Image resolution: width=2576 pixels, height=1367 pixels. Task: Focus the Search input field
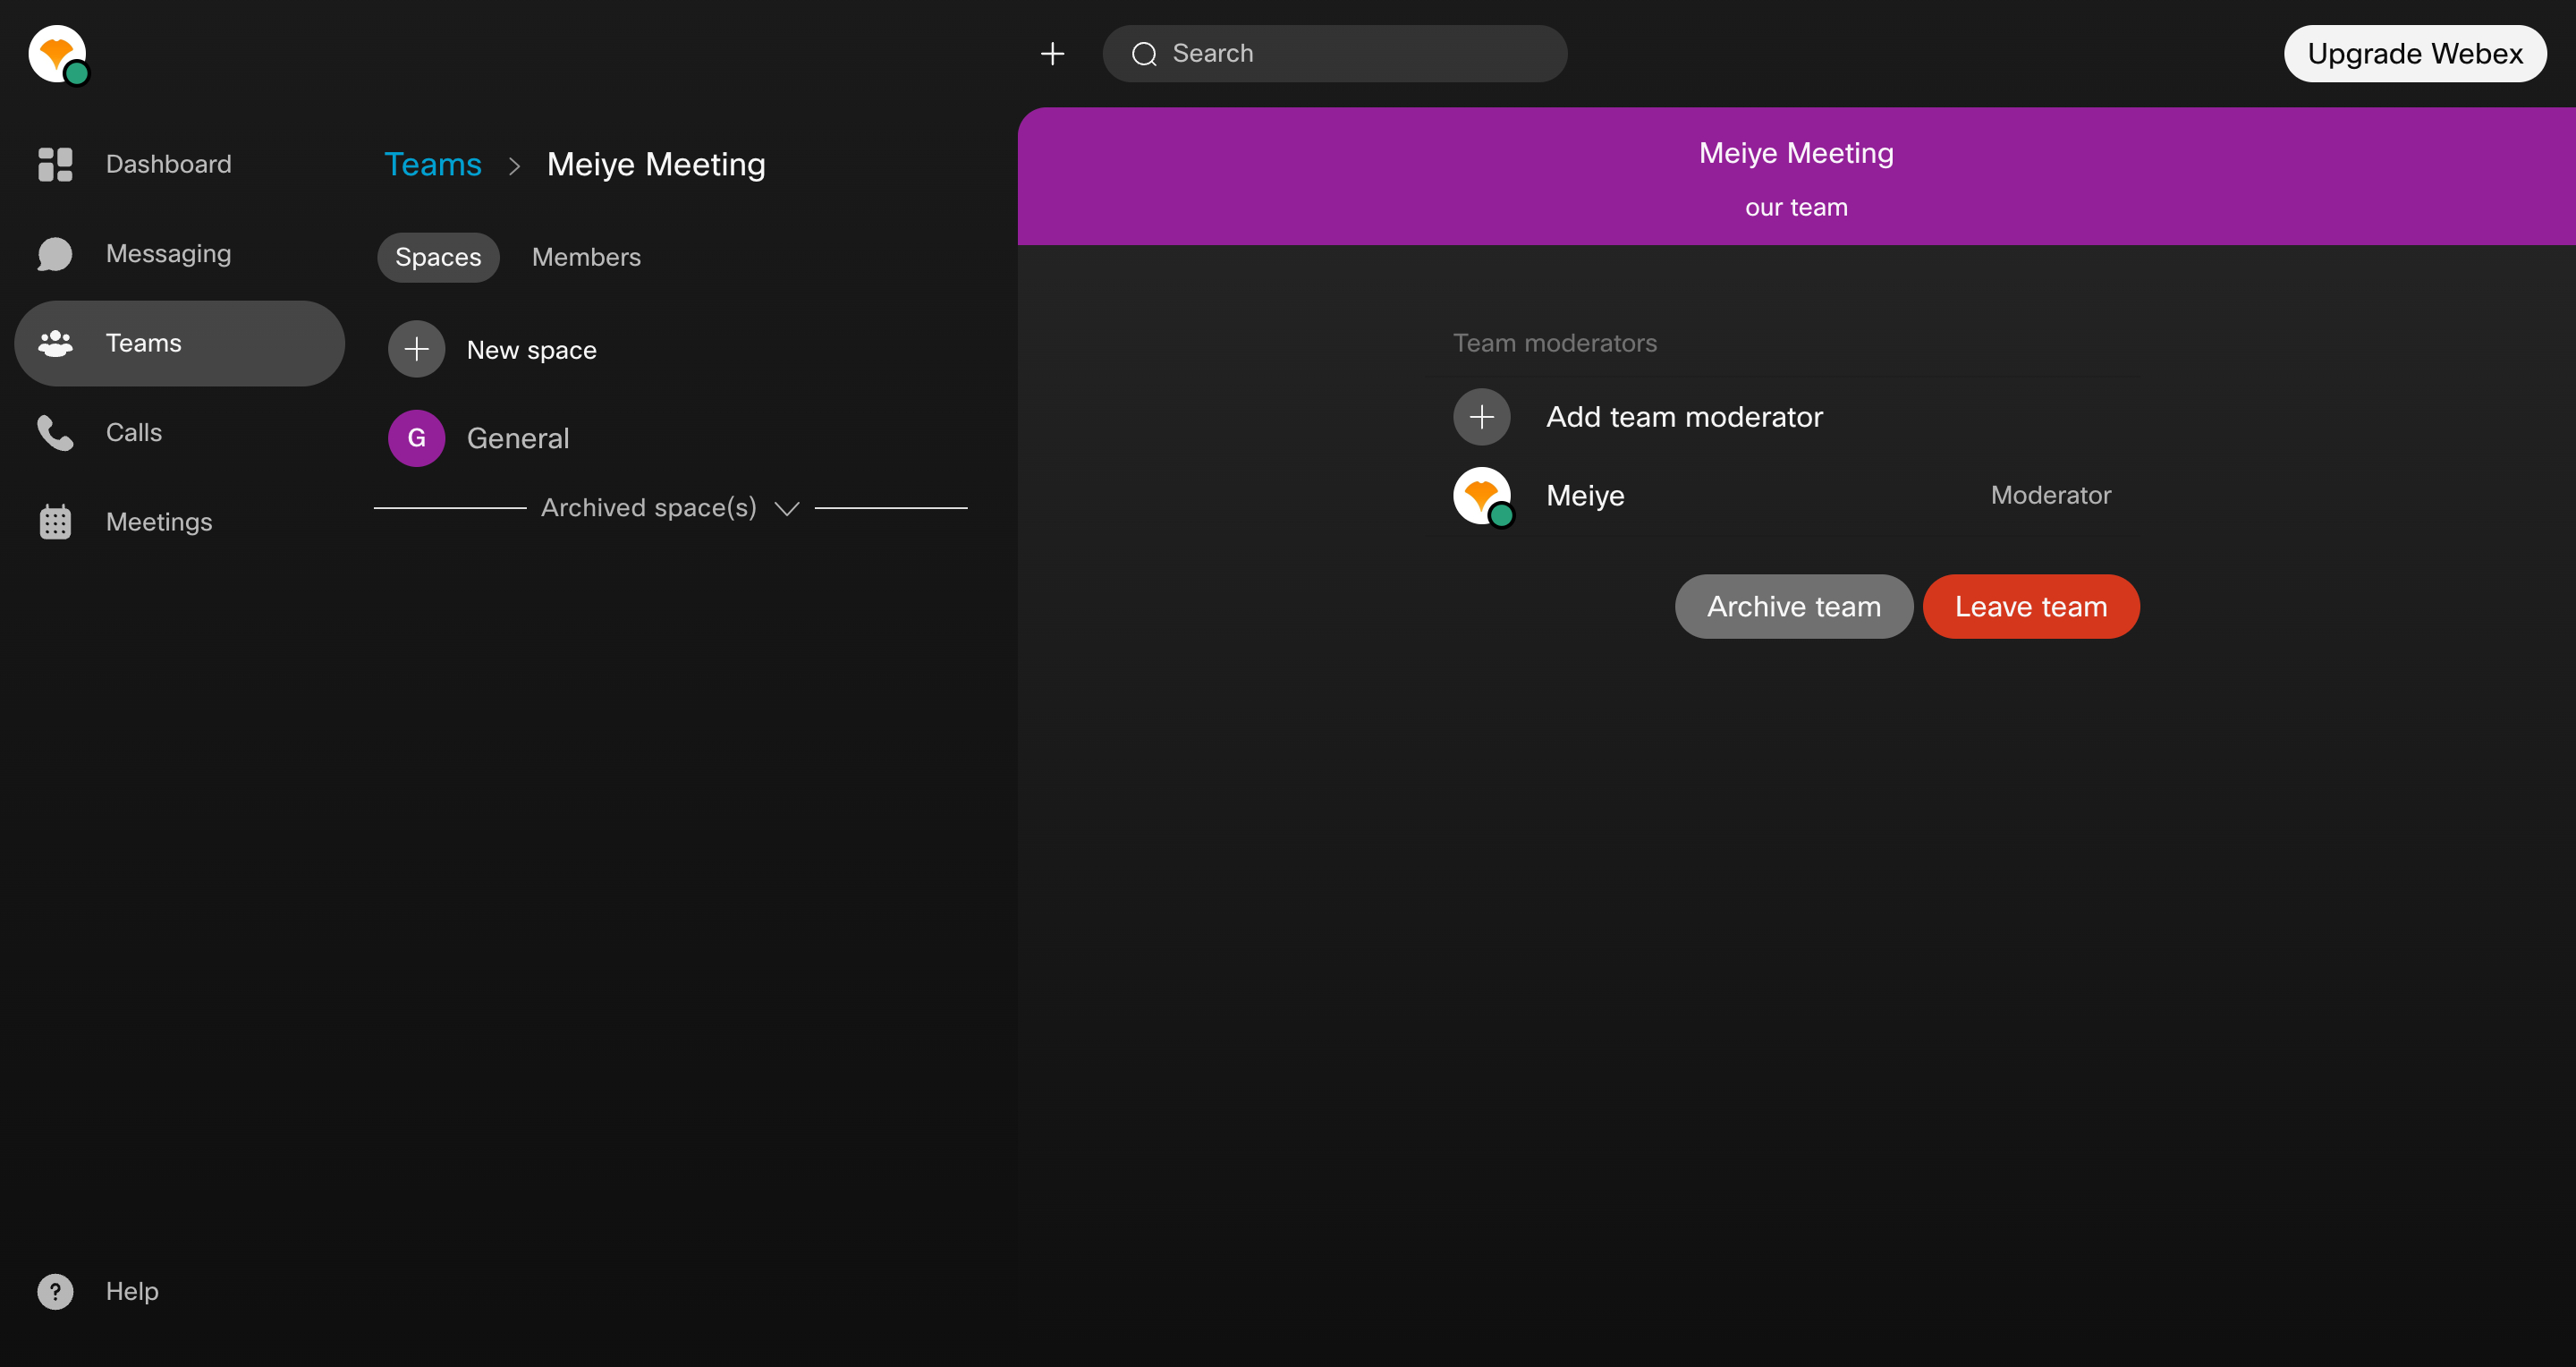(1334, 54)
